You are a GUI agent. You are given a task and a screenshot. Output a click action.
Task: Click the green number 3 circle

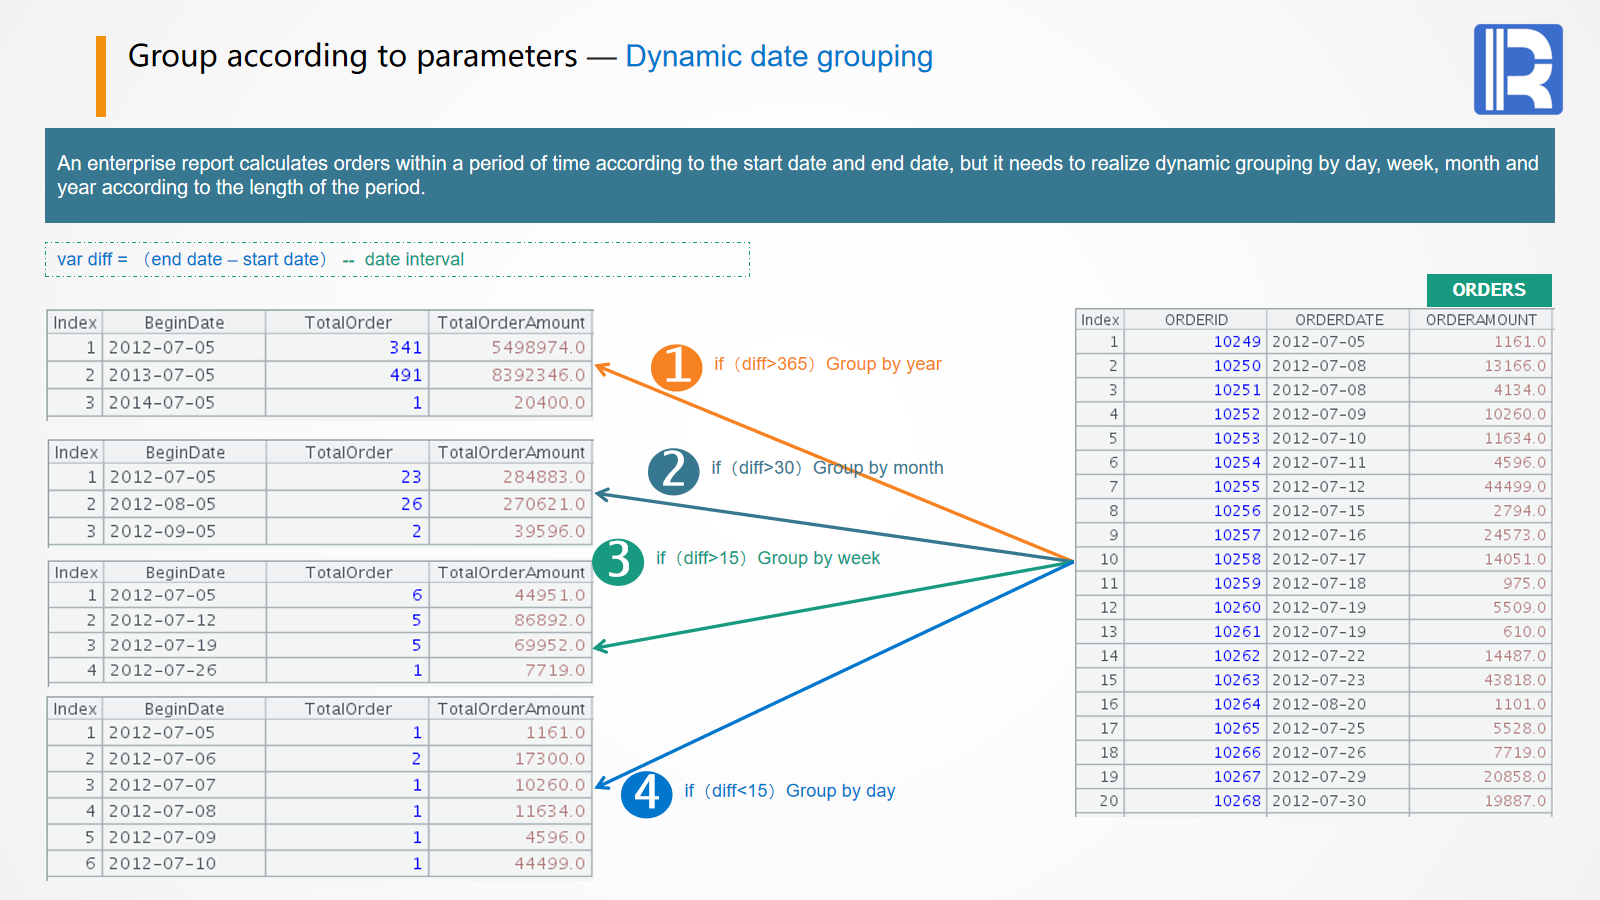pyautogui.click(x=618, y=561)
